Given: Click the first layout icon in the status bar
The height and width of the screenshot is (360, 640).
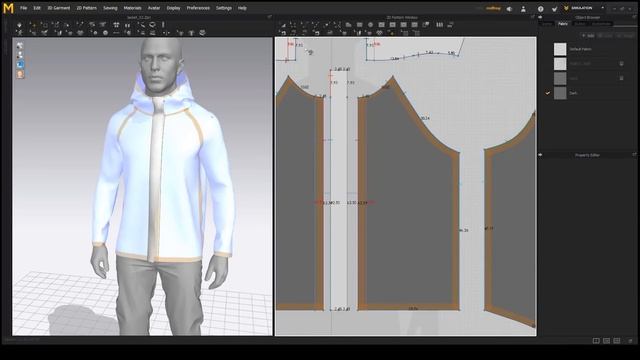Looking at the screenshot, I should [596, 340].
